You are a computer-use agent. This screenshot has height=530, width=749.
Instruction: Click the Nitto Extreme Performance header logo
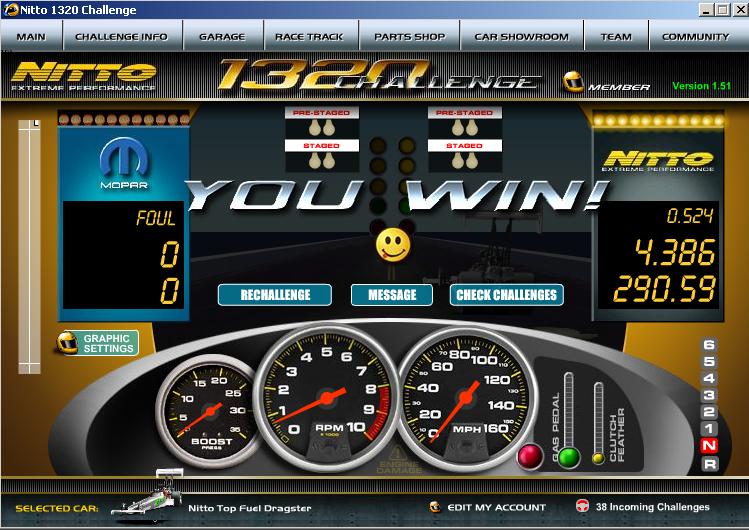[84, 76]
